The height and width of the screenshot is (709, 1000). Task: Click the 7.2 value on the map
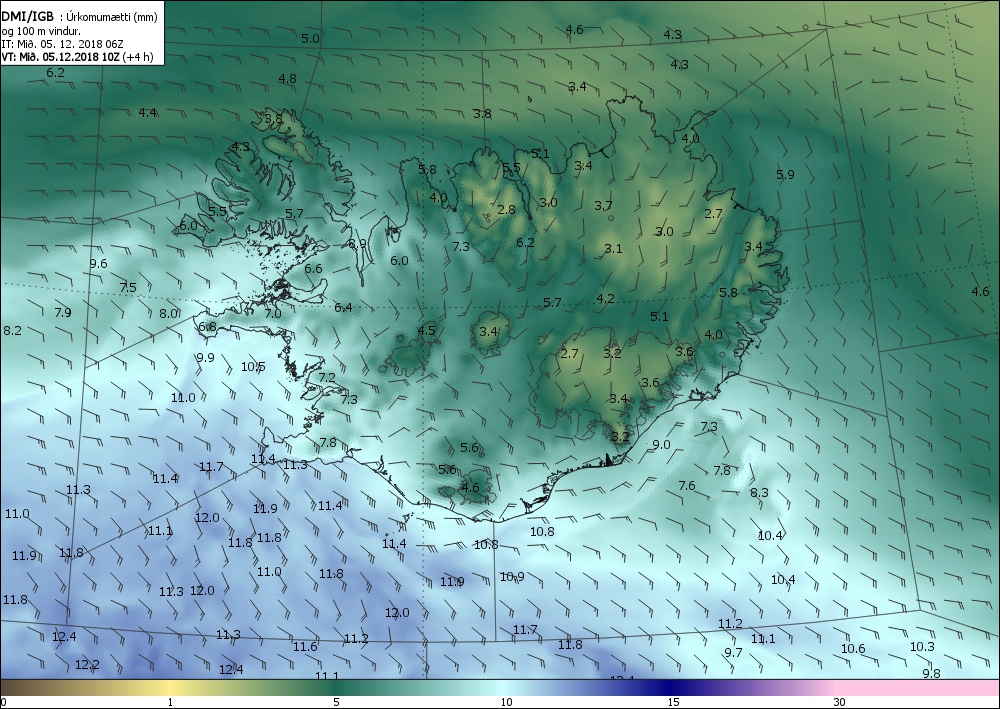327,377
